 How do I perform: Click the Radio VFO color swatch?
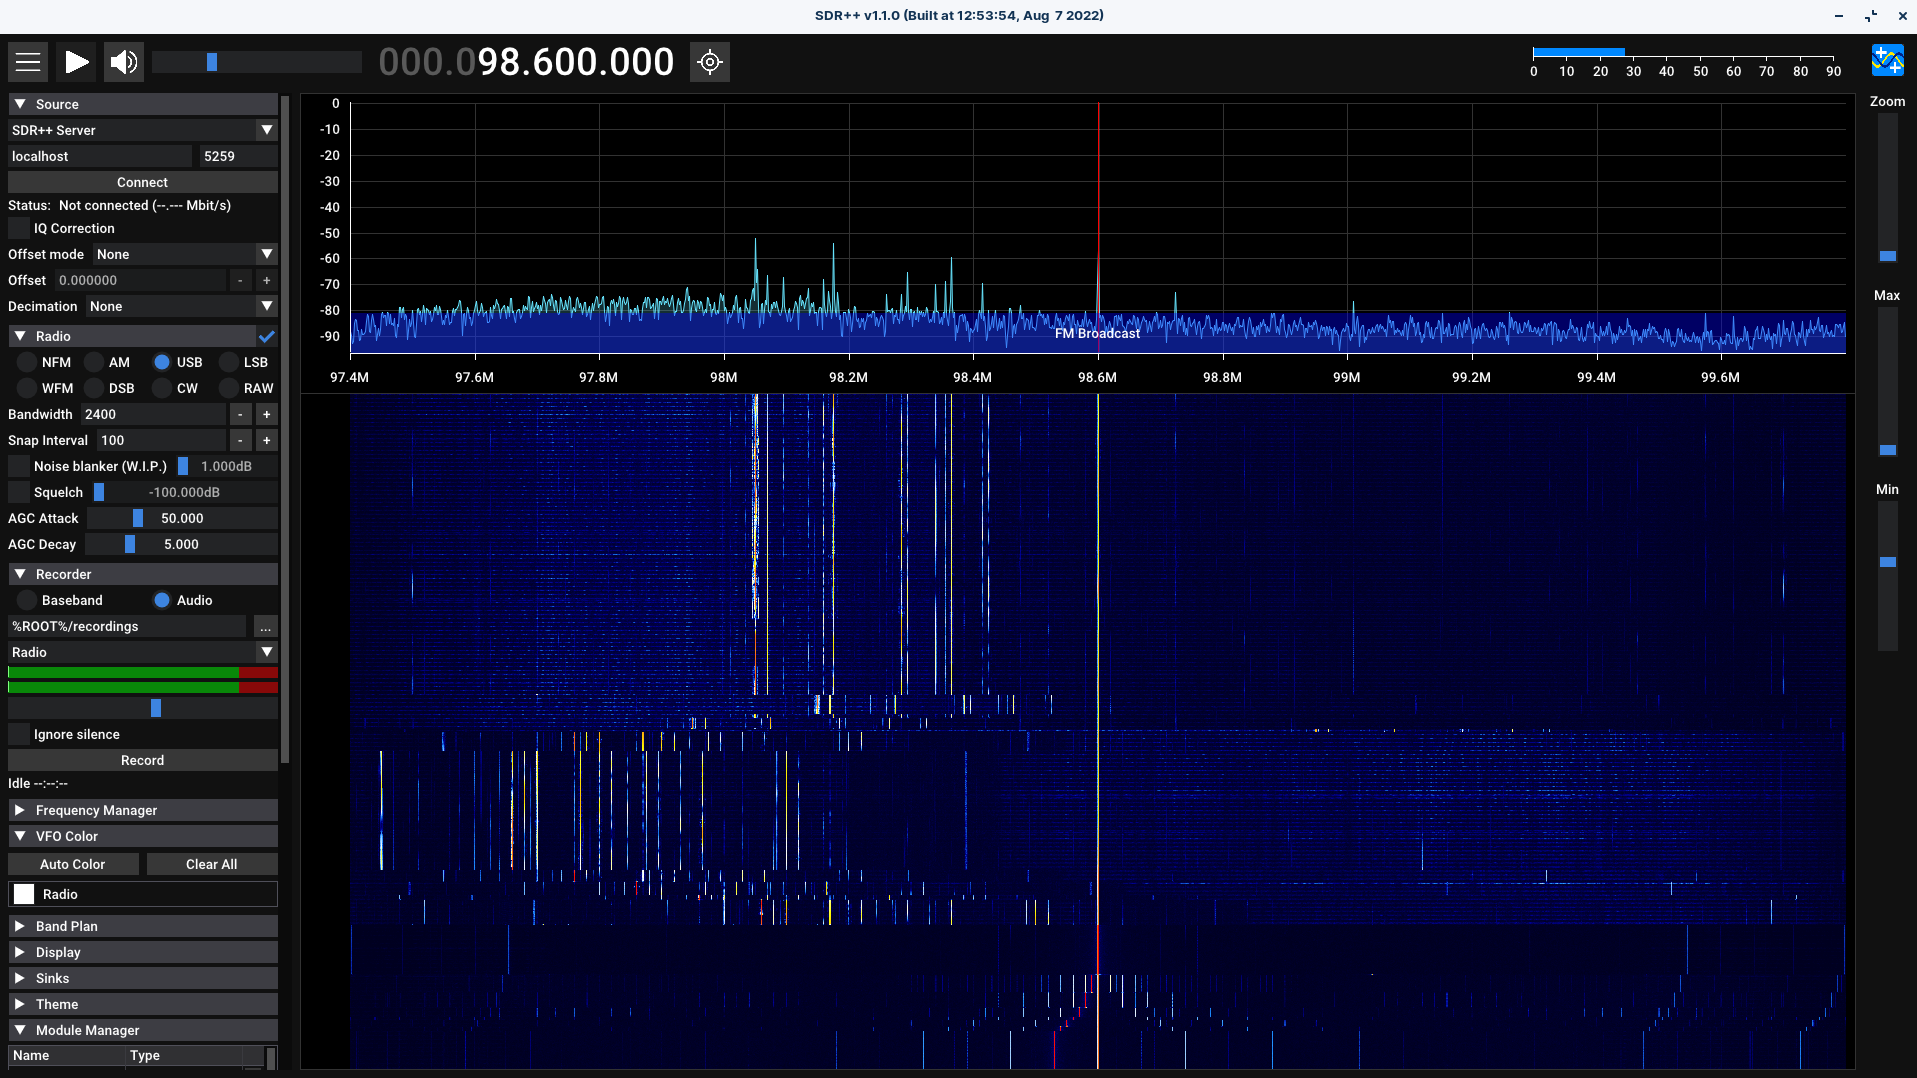[23, 893]
